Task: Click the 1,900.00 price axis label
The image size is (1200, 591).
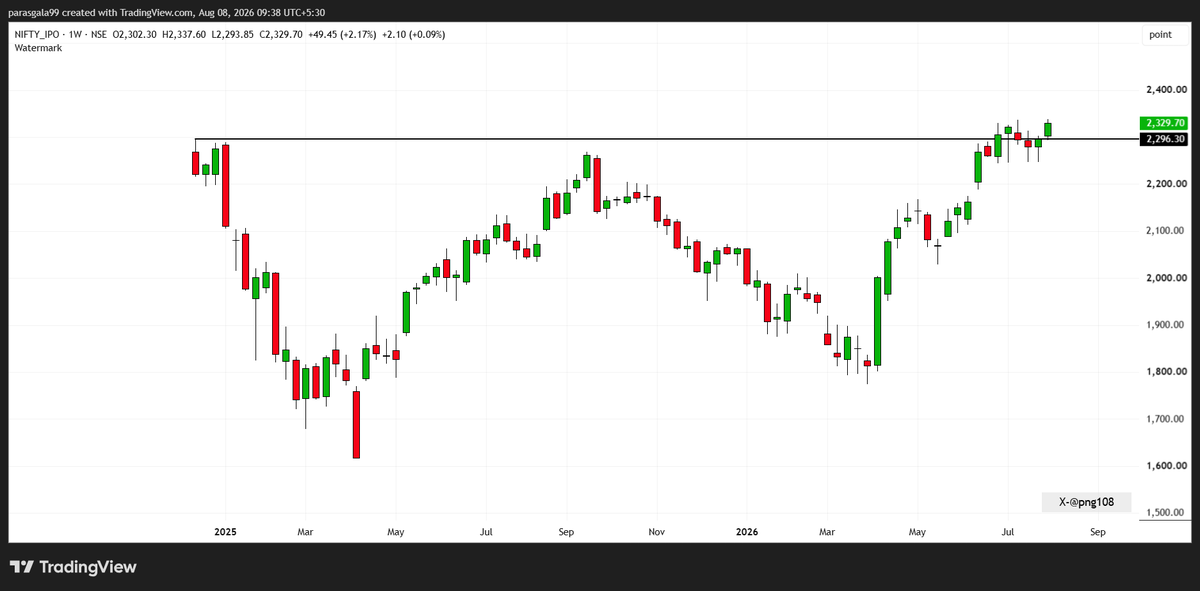Action: click(1165, 325)
